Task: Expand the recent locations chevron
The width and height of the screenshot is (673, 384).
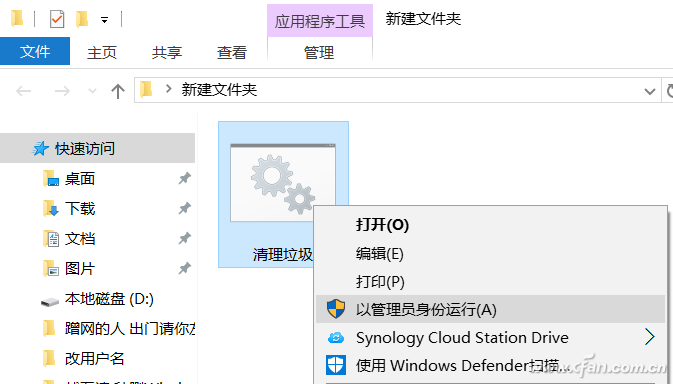Action: tap(92, 91)
